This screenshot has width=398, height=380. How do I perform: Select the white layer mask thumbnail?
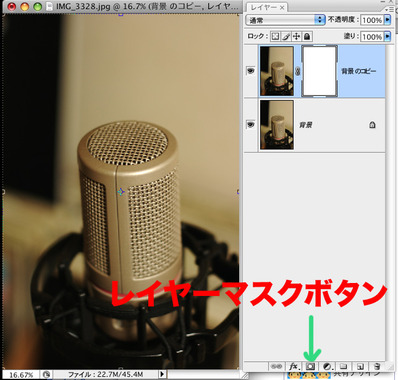point(319,71)
